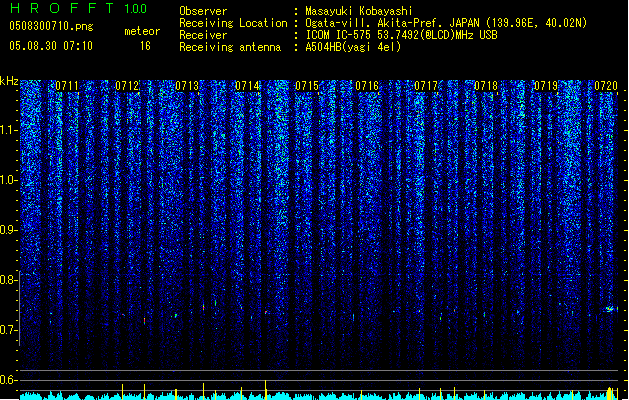
Task: Click the Observer label
Action: point(203,11)
